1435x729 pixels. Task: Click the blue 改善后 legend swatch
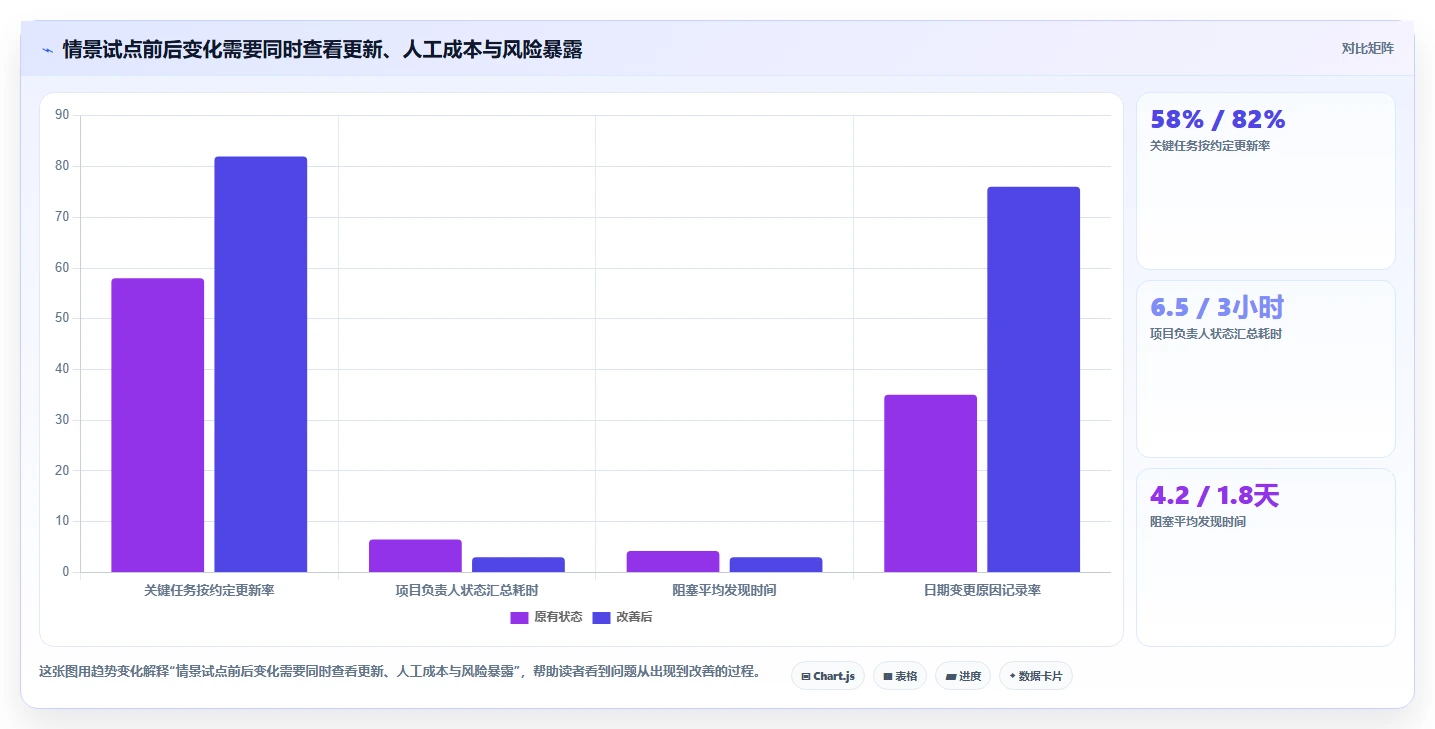(x=601, y=617)
